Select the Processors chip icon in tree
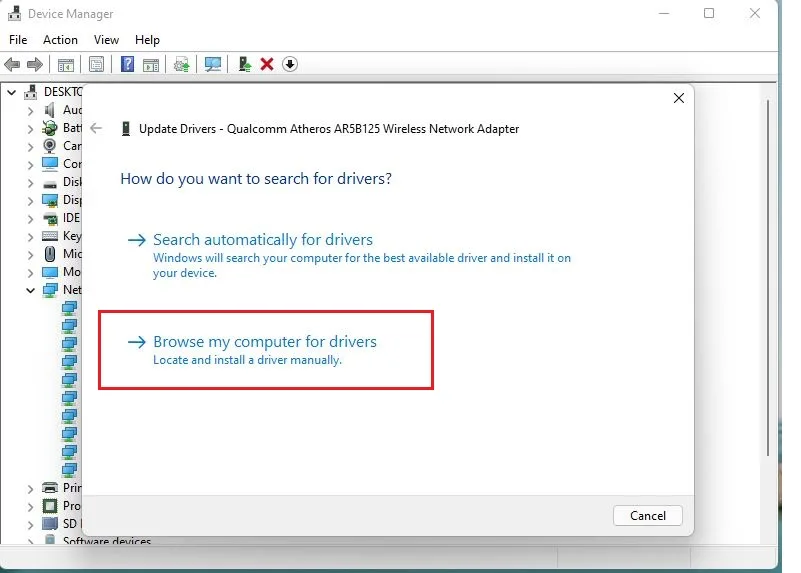801x573 pixels. pos(50,506)
